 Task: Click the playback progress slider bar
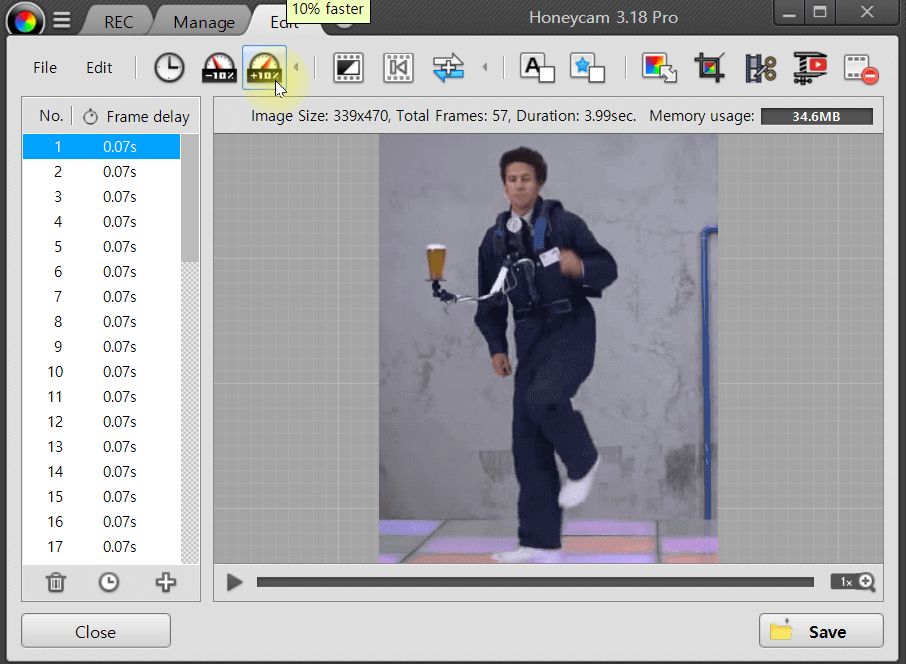(x=534, y=582)
